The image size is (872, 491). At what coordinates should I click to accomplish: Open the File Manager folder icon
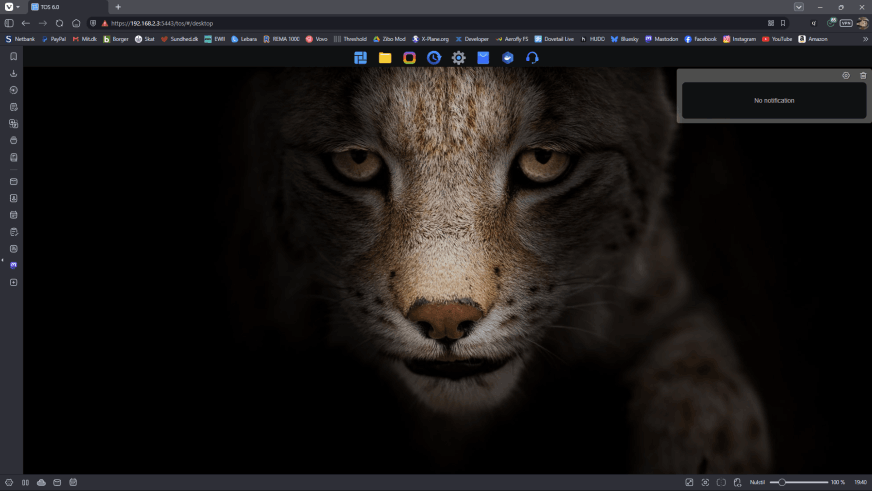pos(385,58)
